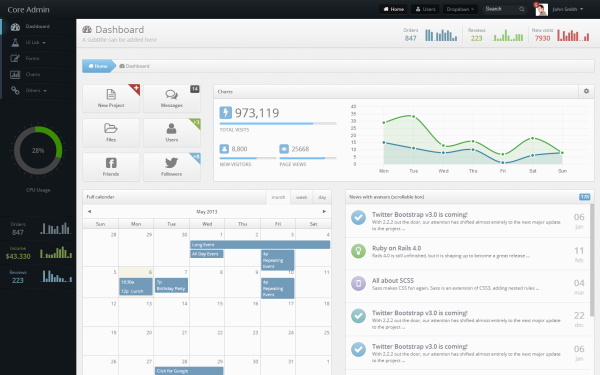This screenshot has width=600, height=375.
Task: Click the Charts panel settings gear
Action: pos(586,91)
